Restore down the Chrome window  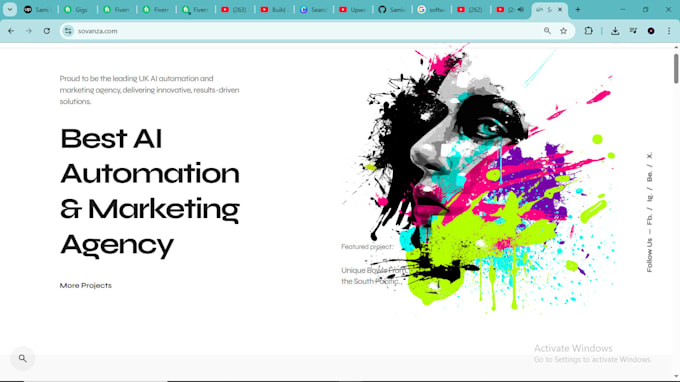645,9
